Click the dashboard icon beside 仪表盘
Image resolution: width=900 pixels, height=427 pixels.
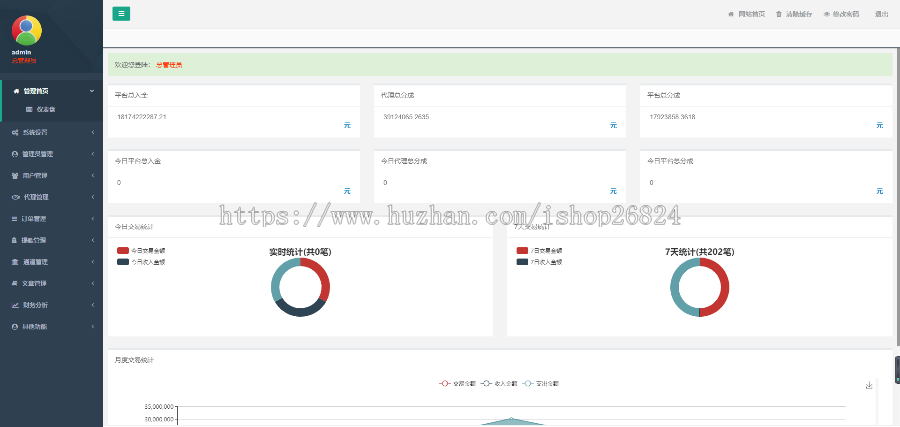[x=29, y=109]
